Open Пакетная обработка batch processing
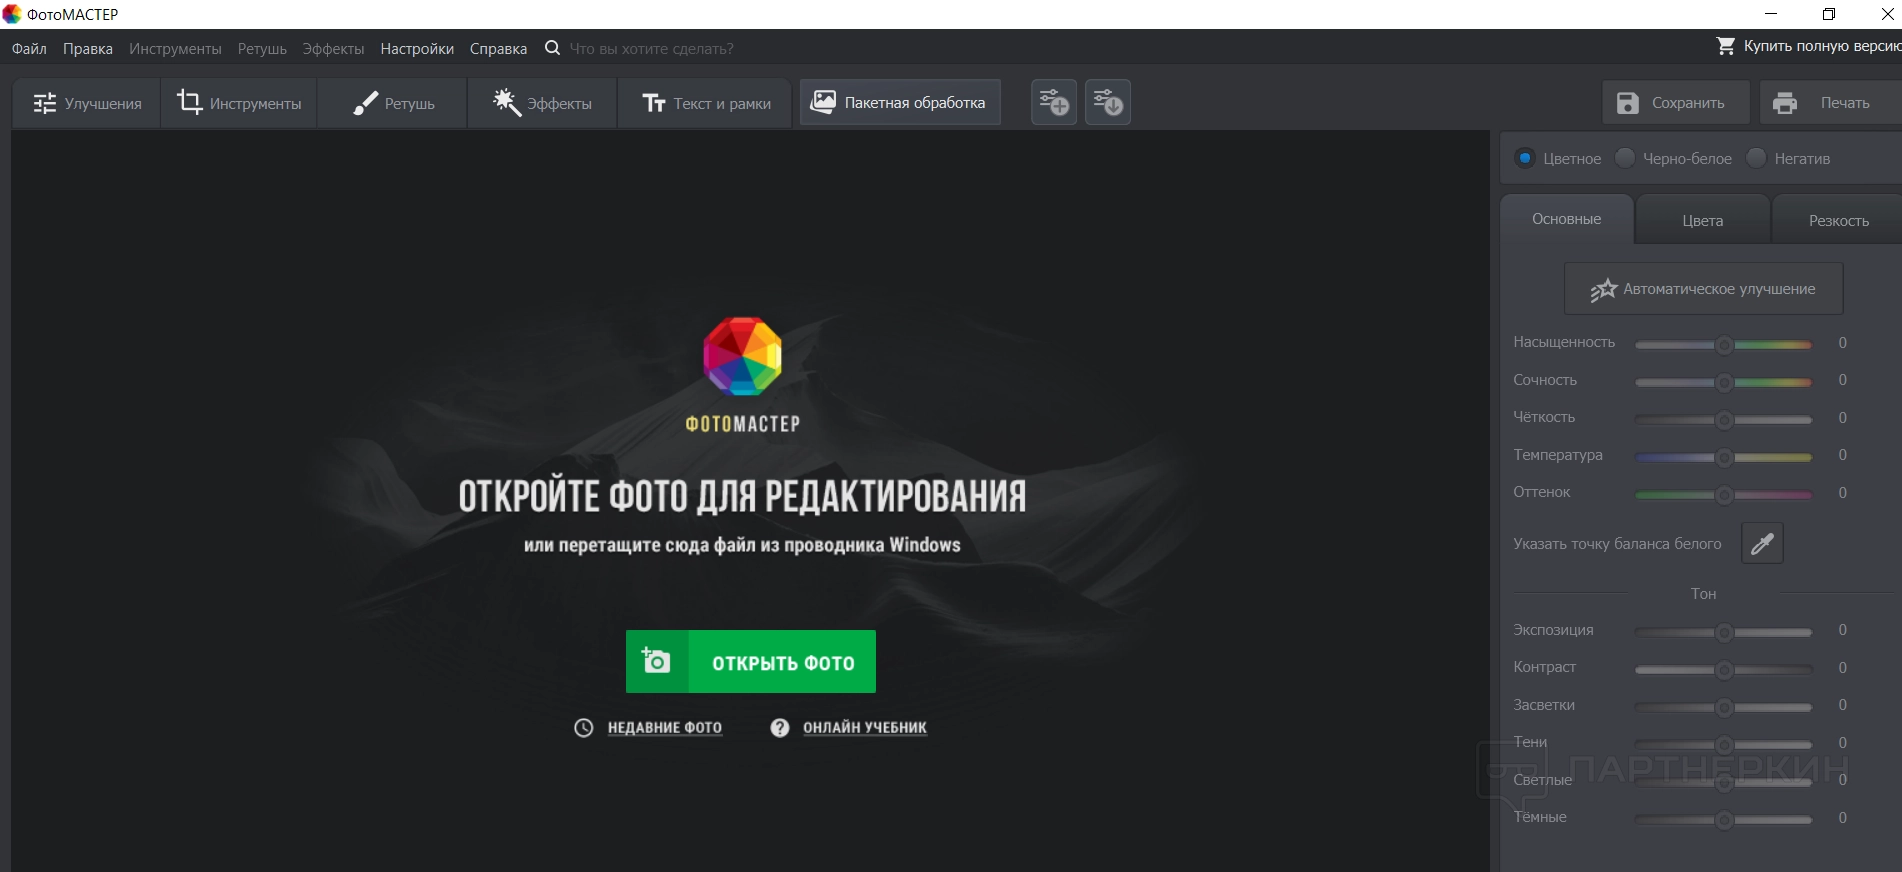 [899, 102]
